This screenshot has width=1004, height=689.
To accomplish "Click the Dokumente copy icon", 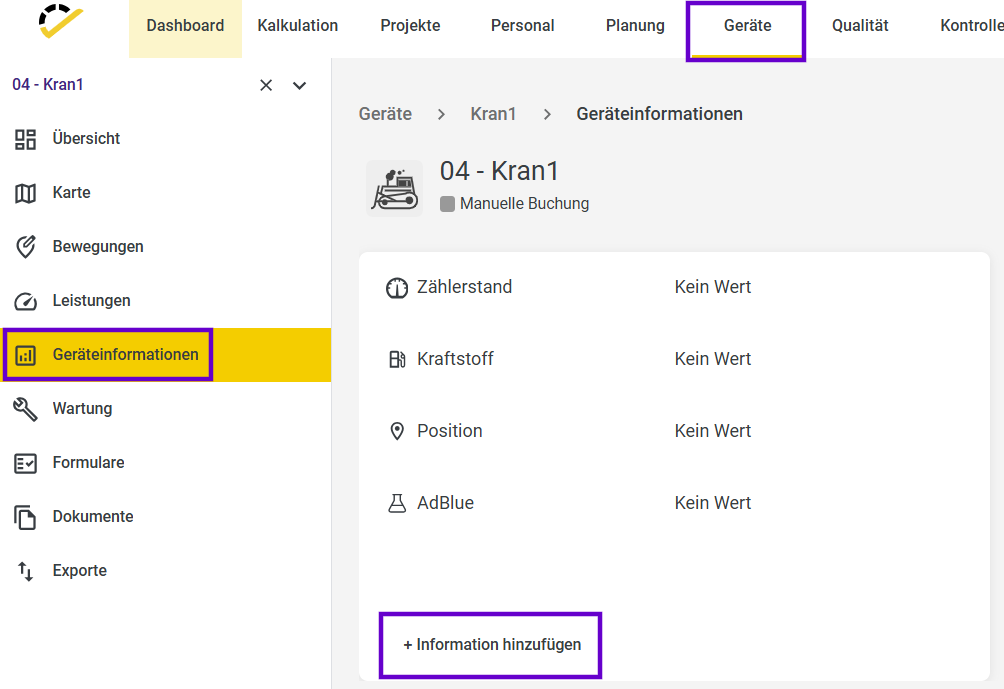I will tap(26, 517).
